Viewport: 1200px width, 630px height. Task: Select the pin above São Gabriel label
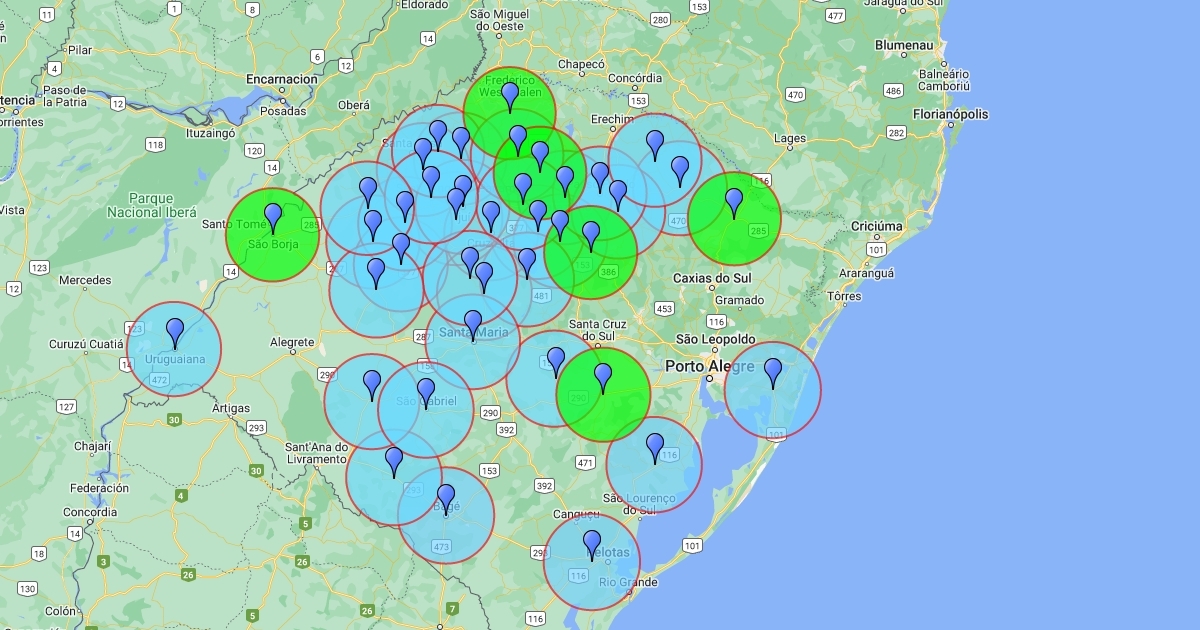[426, 393]
